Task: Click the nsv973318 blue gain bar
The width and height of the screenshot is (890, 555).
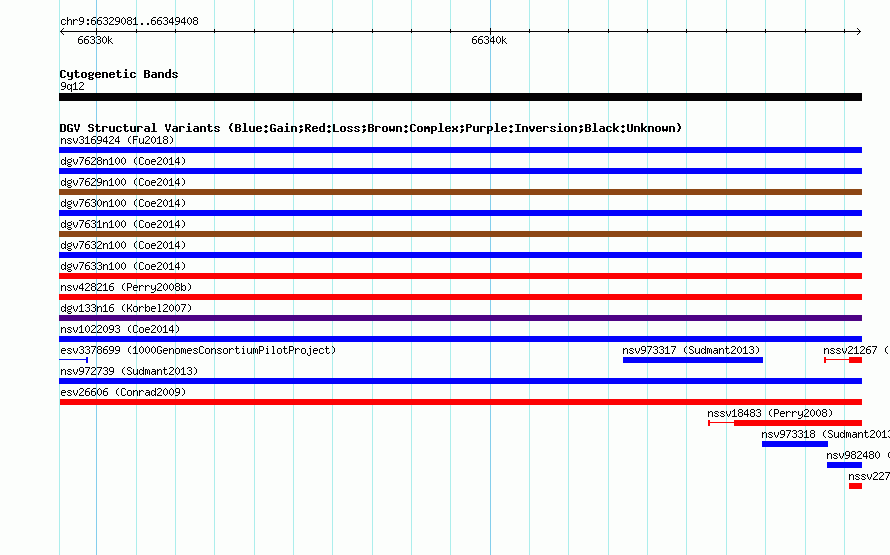Action: (x=795, y=444)
